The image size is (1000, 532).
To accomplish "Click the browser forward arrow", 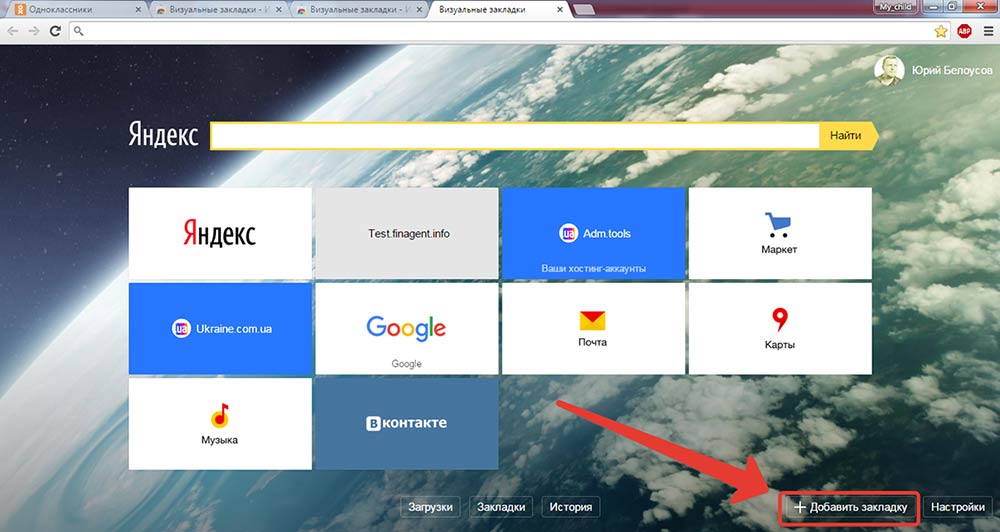I will pyautogui.click(x=34, y=31).
